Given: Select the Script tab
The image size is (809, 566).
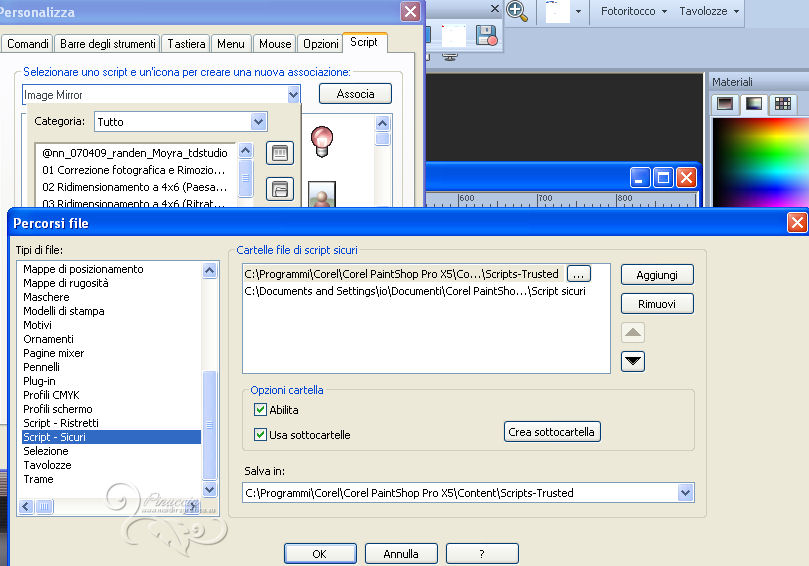Looking at the screenshot, I should 364,42.
